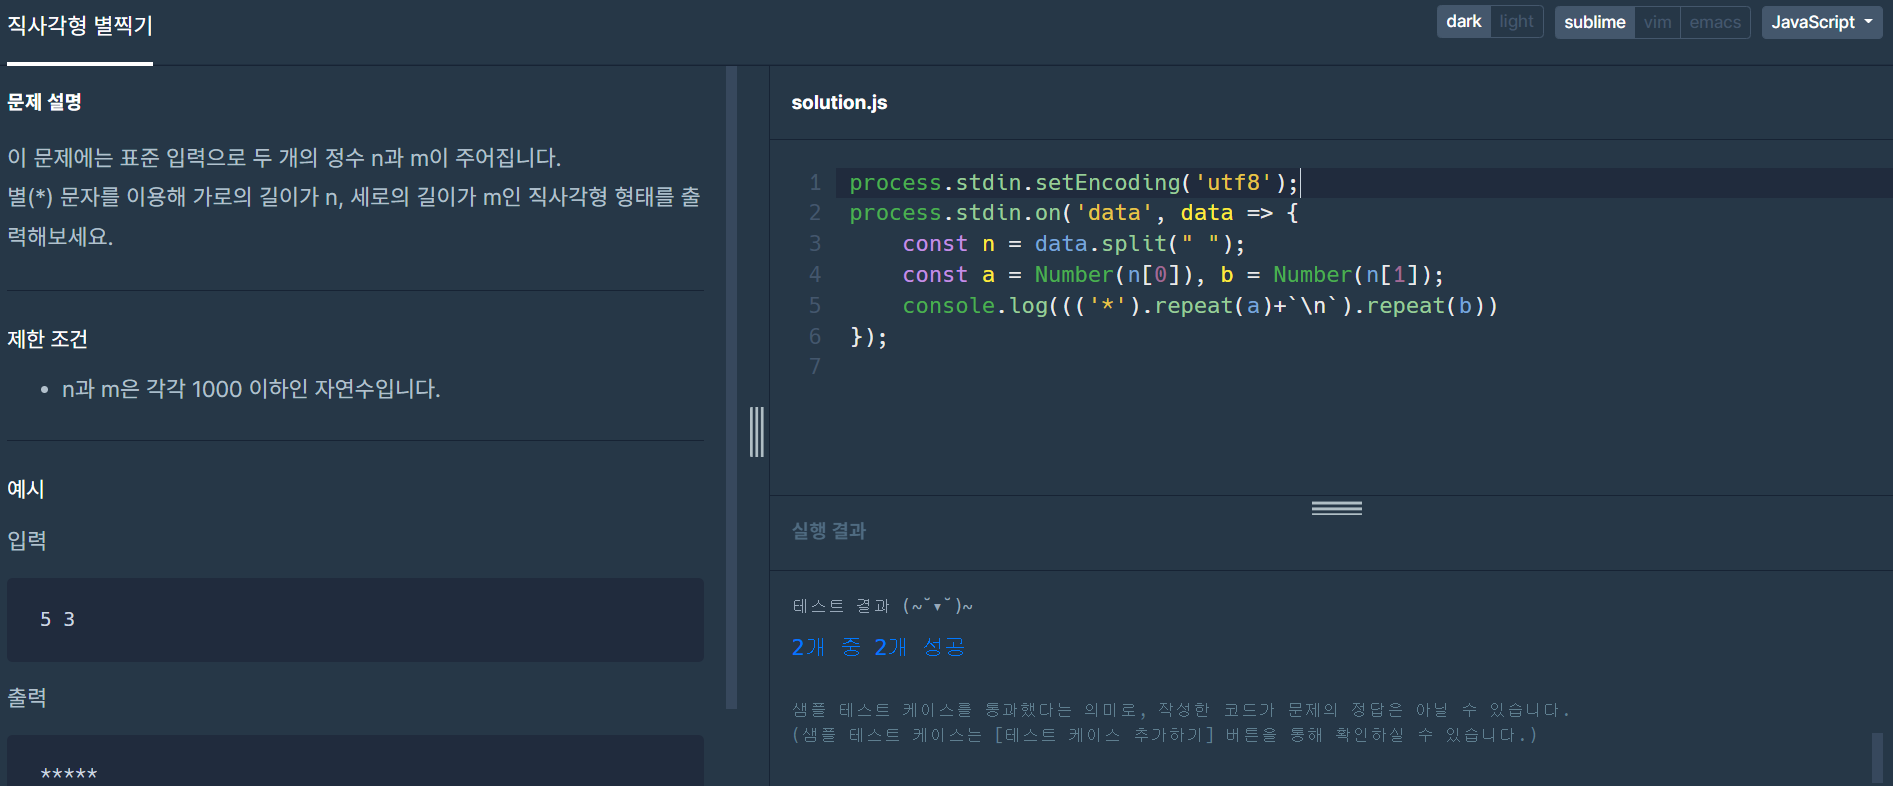Click the n과 m 제한 조건 bullet text

click(x=251, y=389)
